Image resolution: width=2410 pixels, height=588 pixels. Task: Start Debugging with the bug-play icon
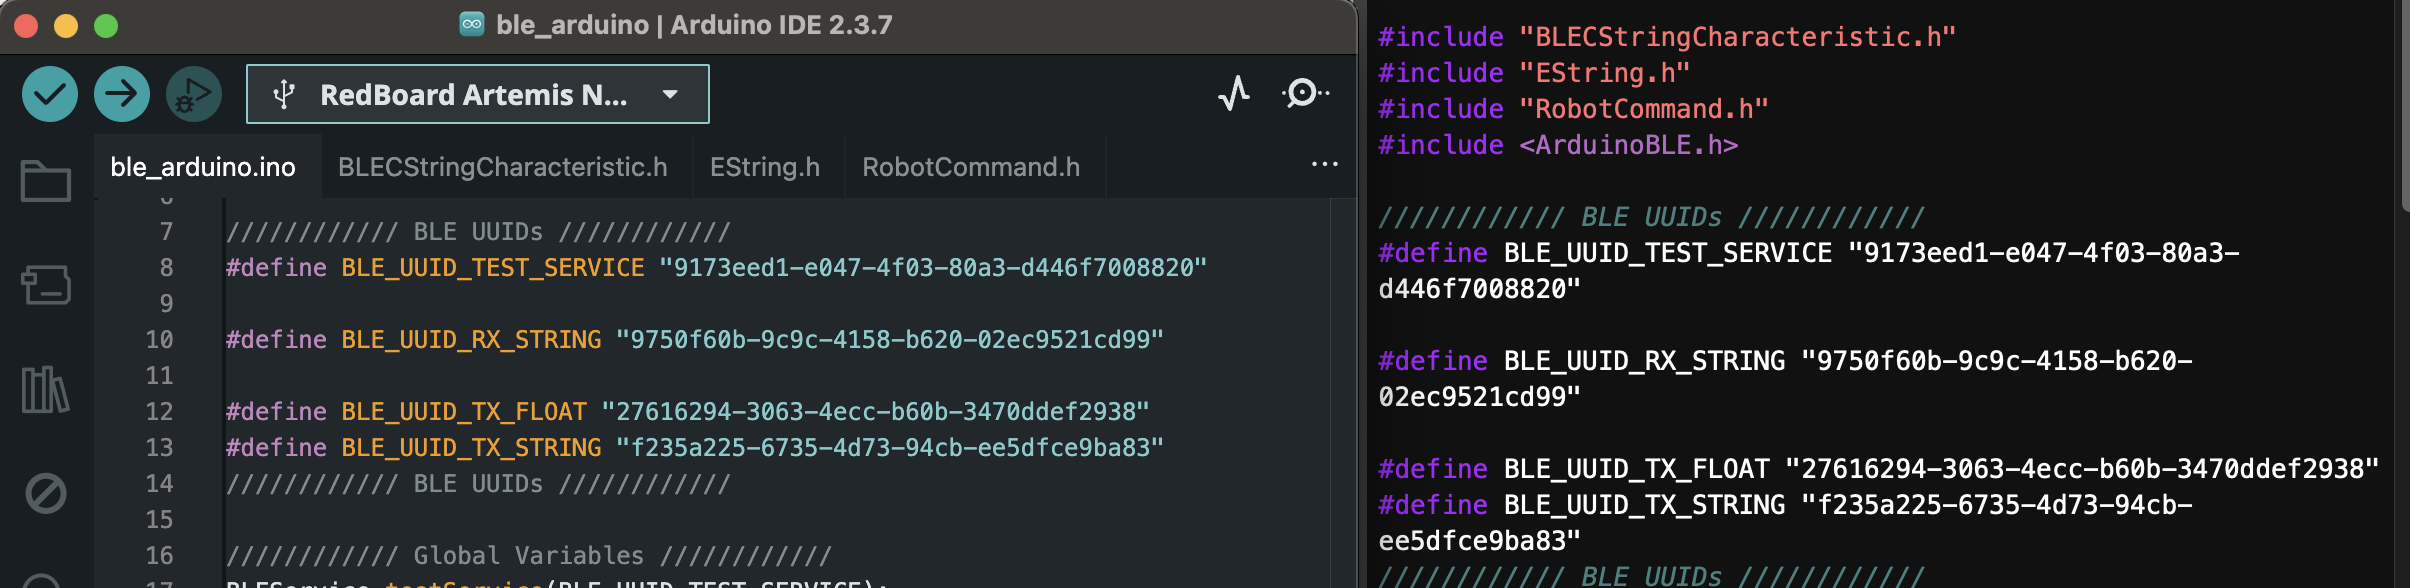194,94
